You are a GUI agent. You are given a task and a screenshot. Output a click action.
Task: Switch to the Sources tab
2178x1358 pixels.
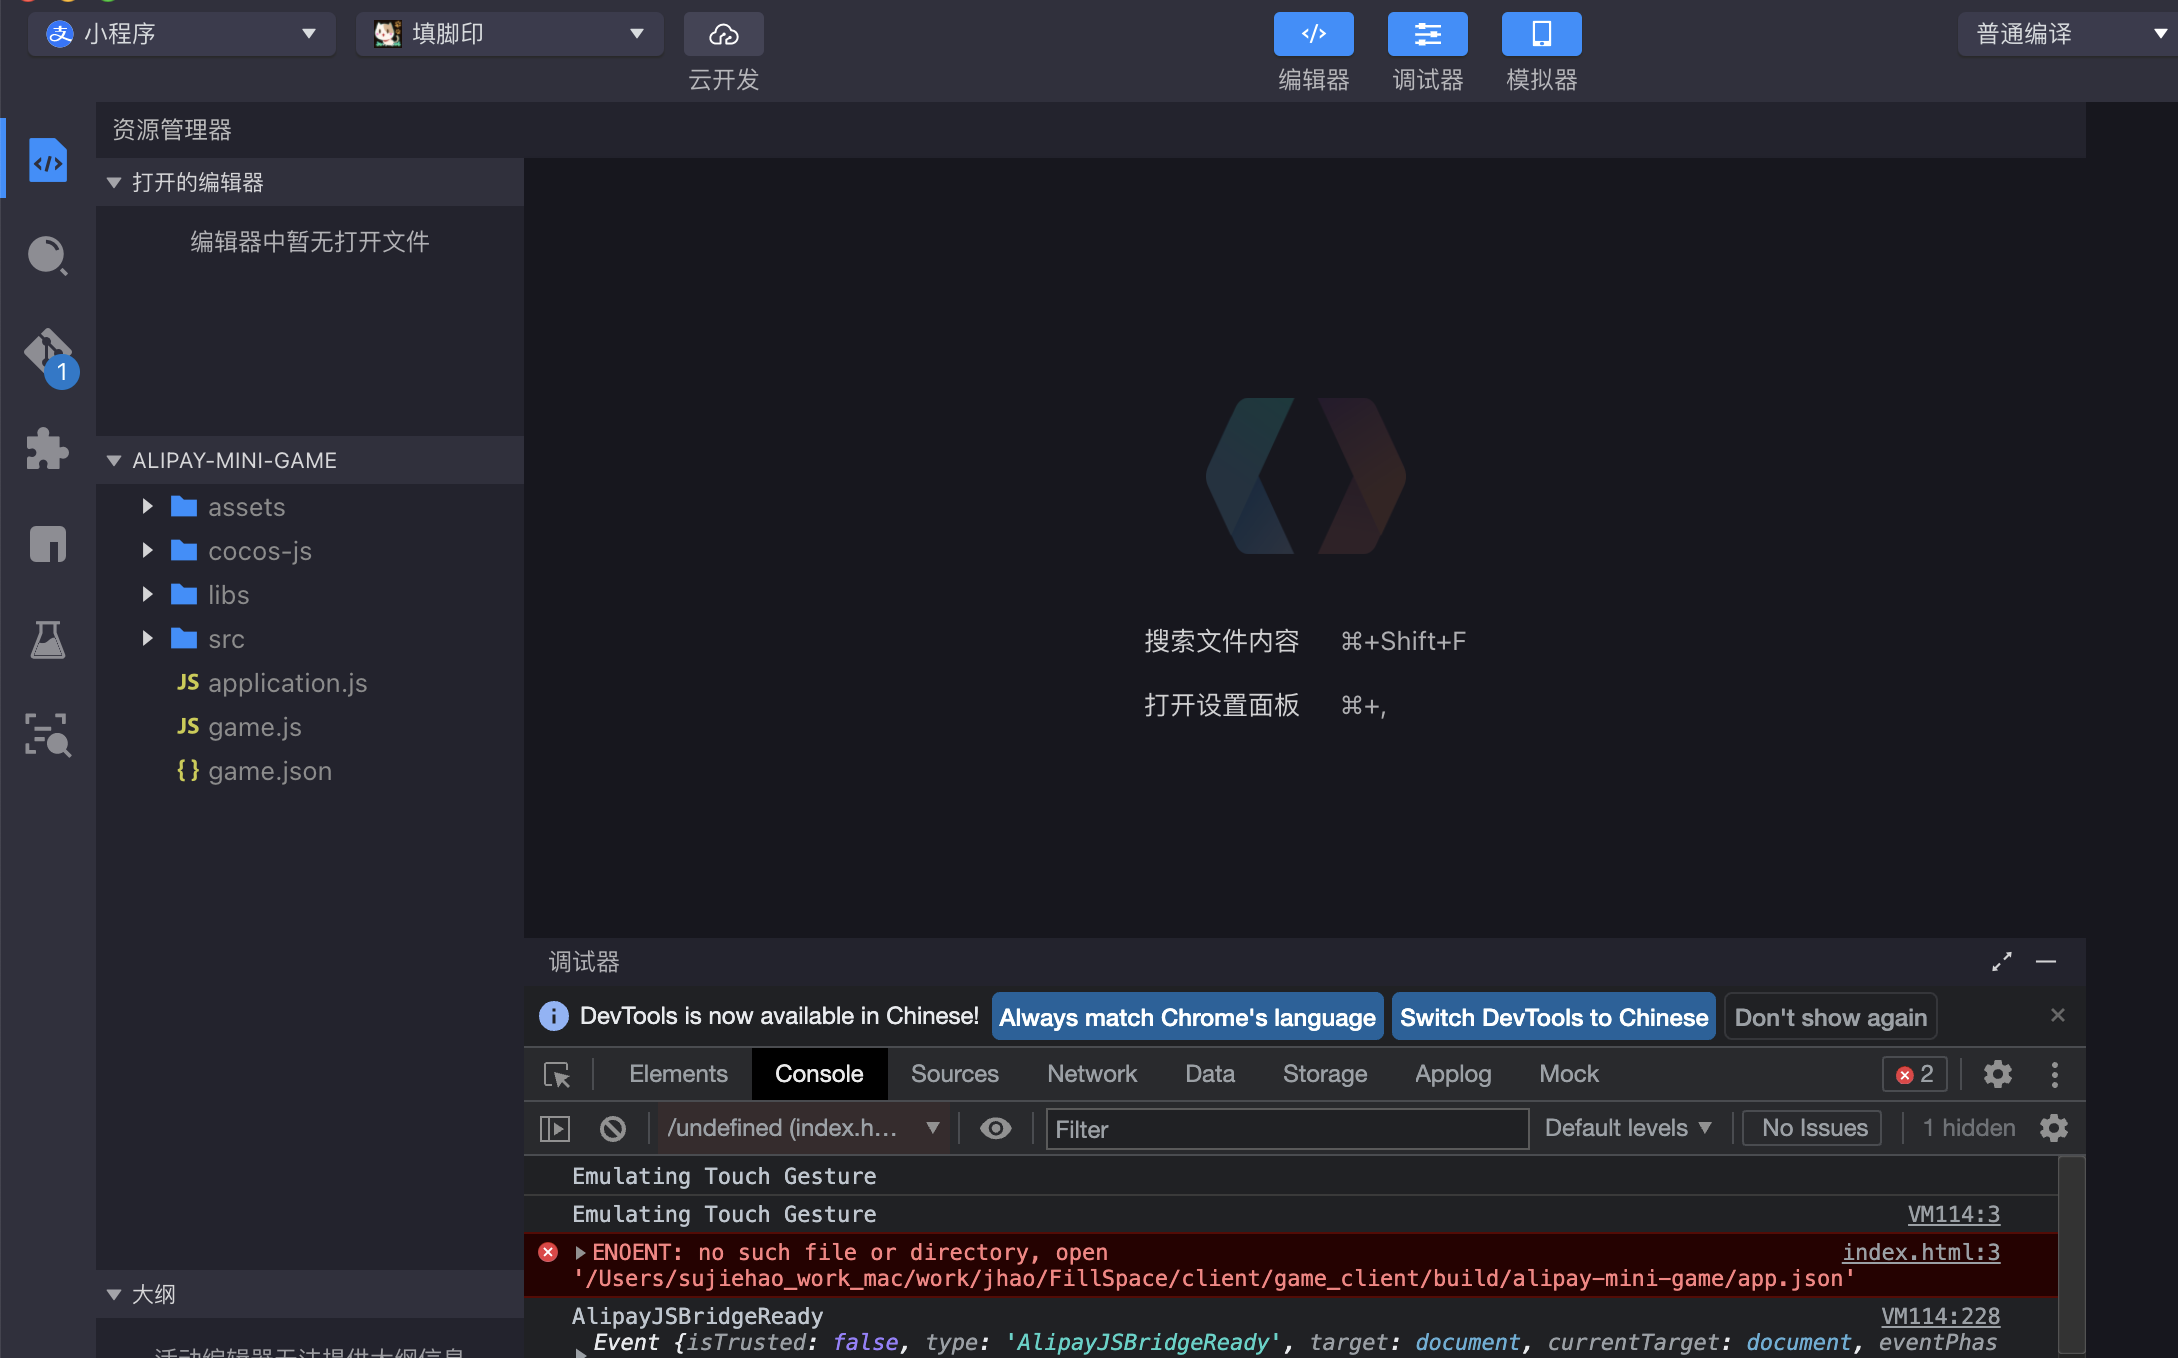pos(954,1074)
